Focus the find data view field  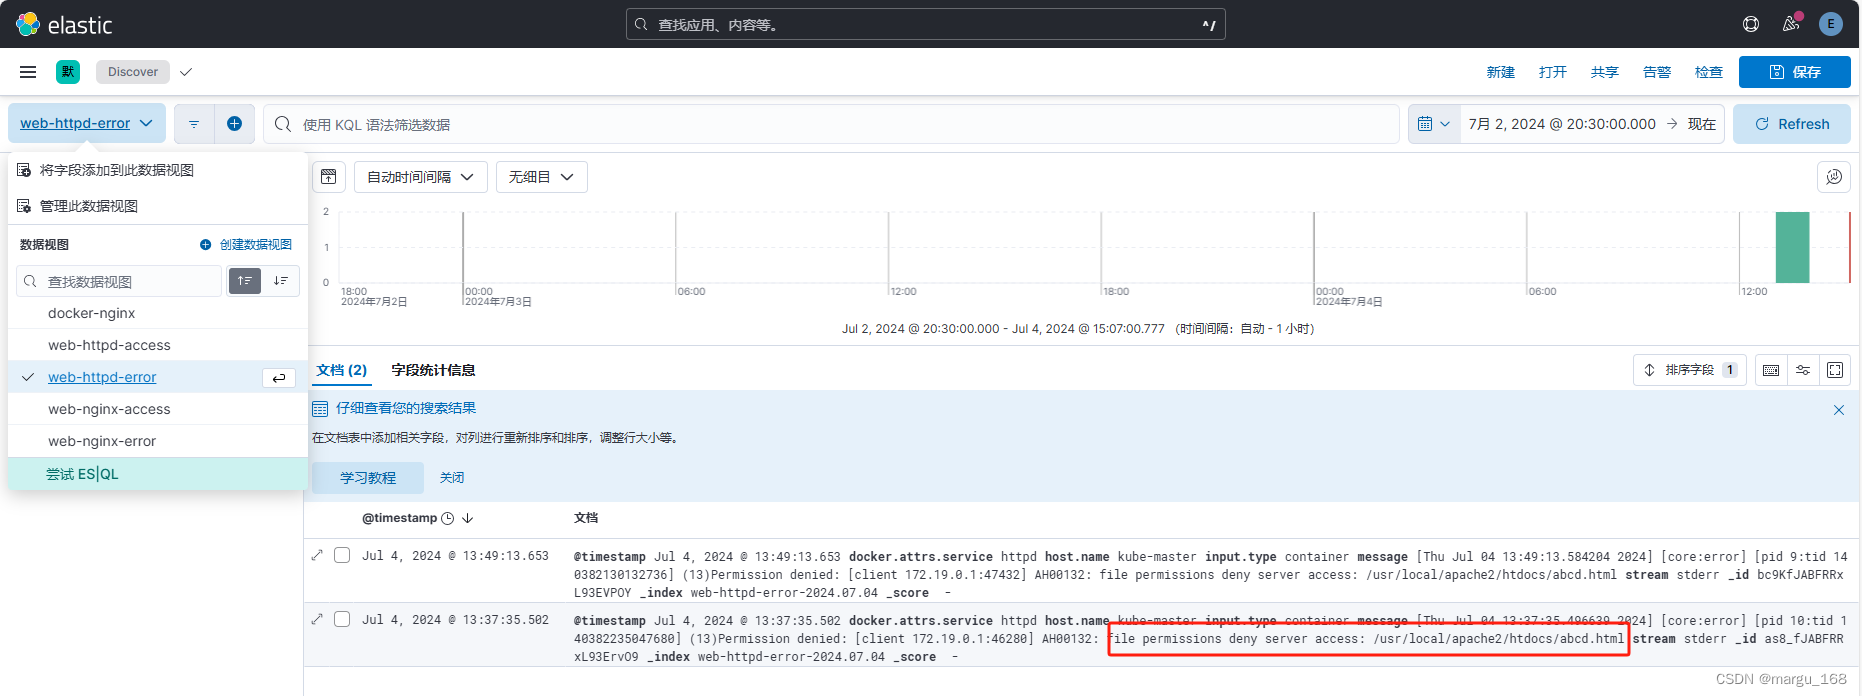[119, 281]
